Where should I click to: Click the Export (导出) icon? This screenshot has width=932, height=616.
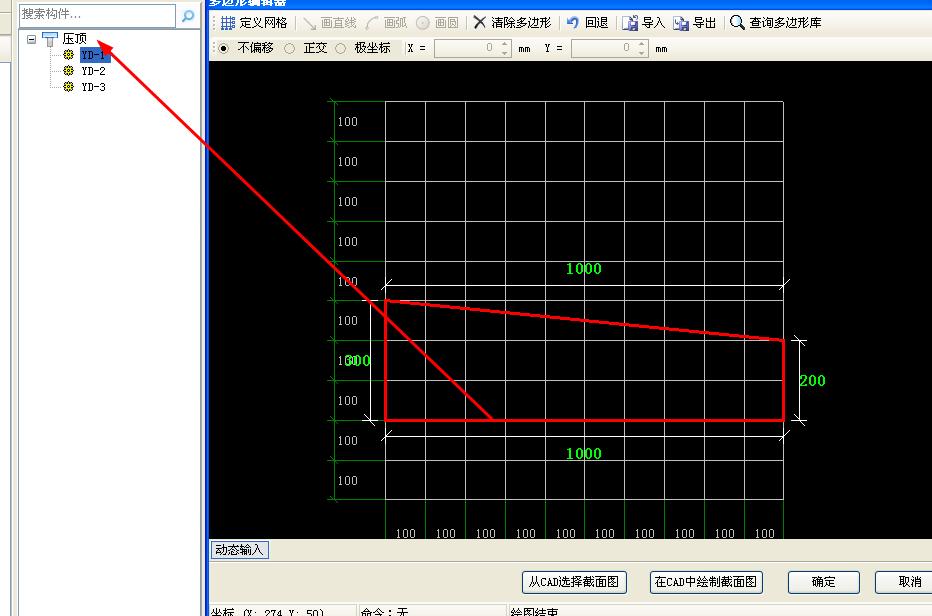(x=681, y=23)
